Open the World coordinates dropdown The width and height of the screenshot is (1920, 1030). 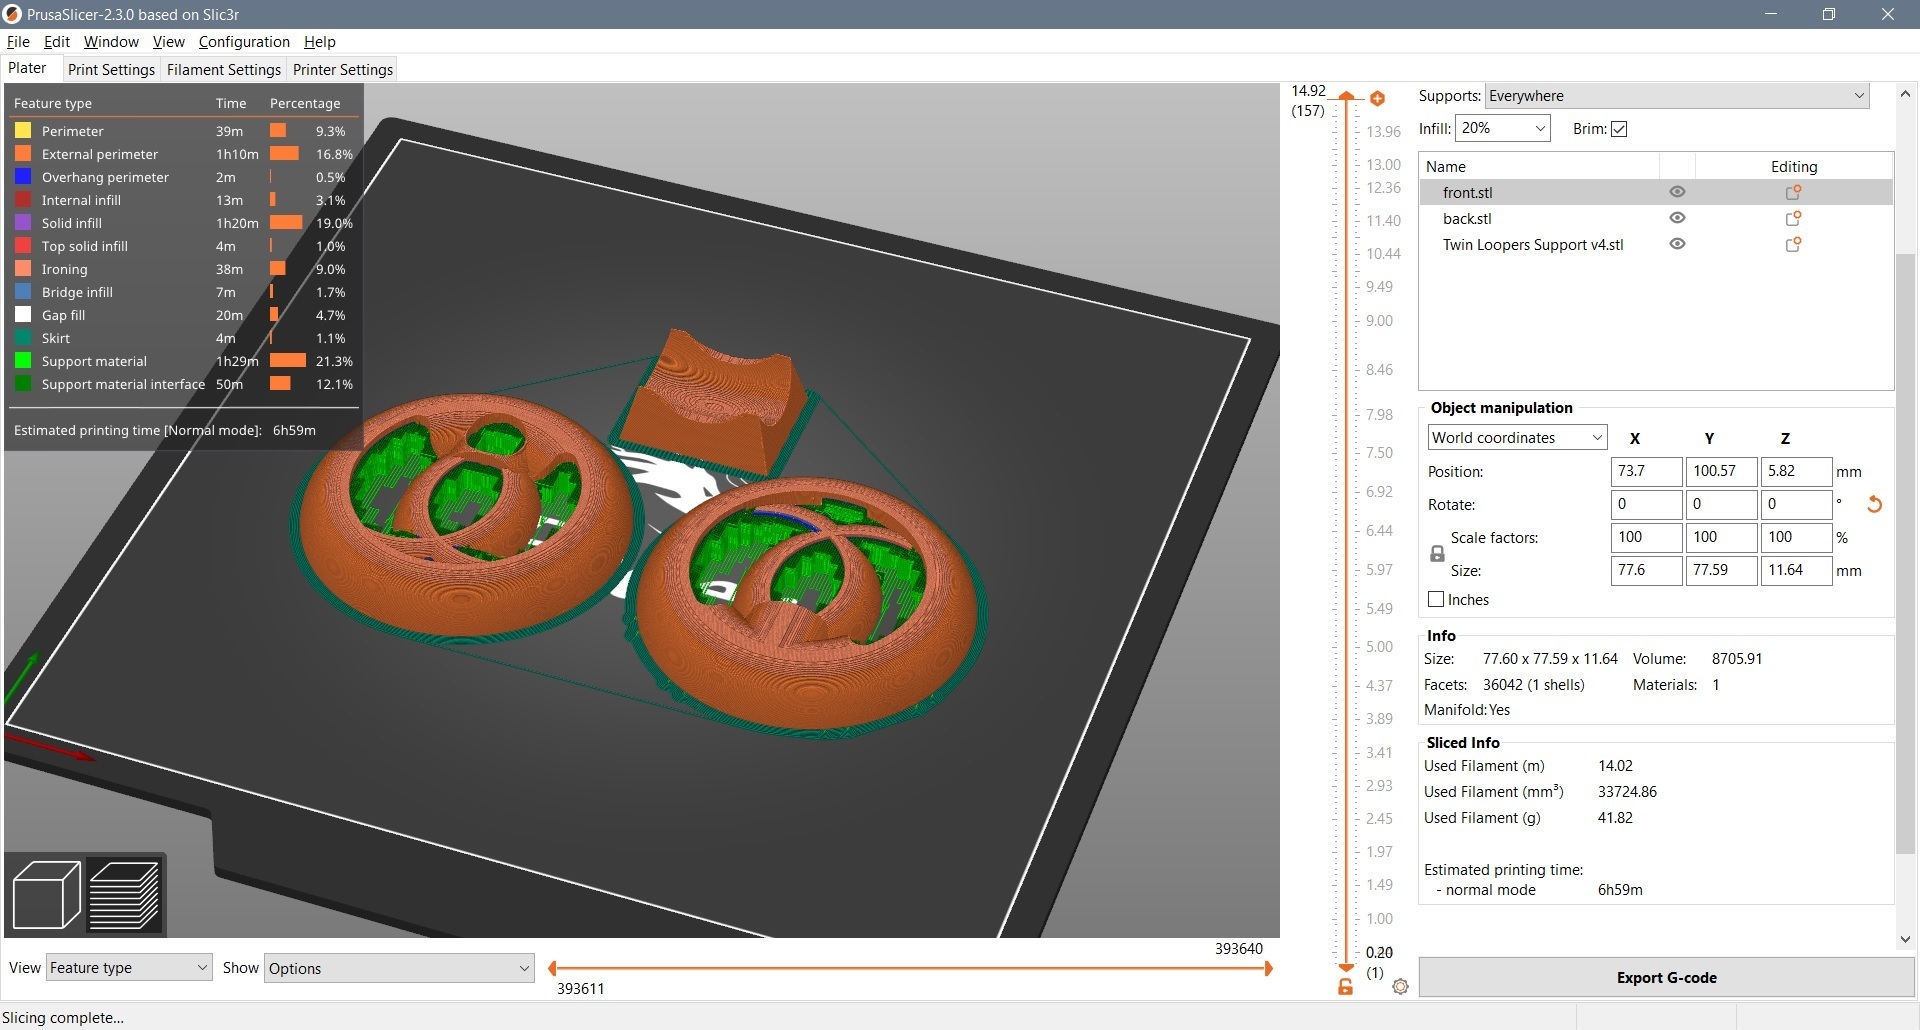click(1517, 438)
